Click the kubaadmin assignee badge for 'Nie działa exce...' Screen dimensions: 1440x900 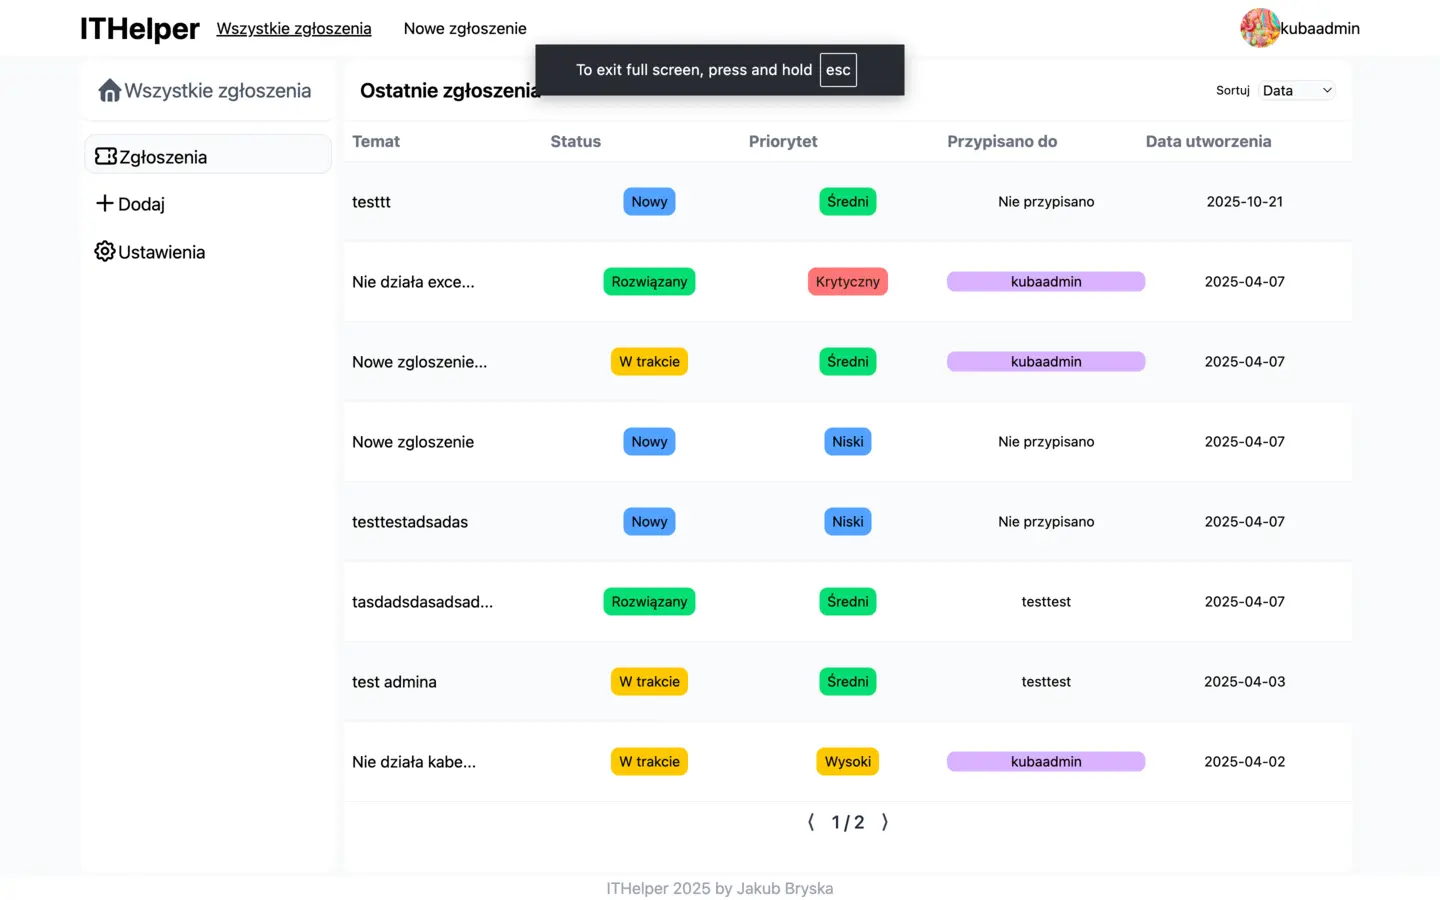pos(1045,282)
